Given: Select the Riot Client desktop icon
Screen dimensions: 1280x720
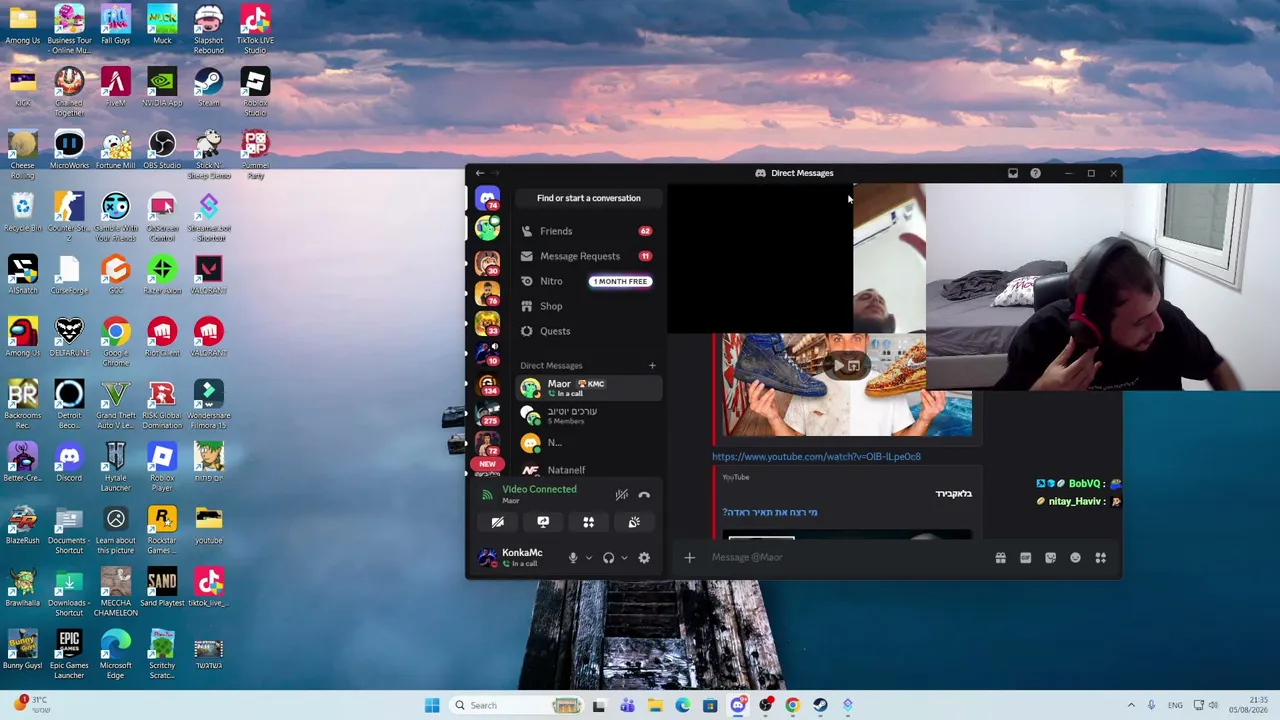Looking at the screenshot, I should coord(162,338).
